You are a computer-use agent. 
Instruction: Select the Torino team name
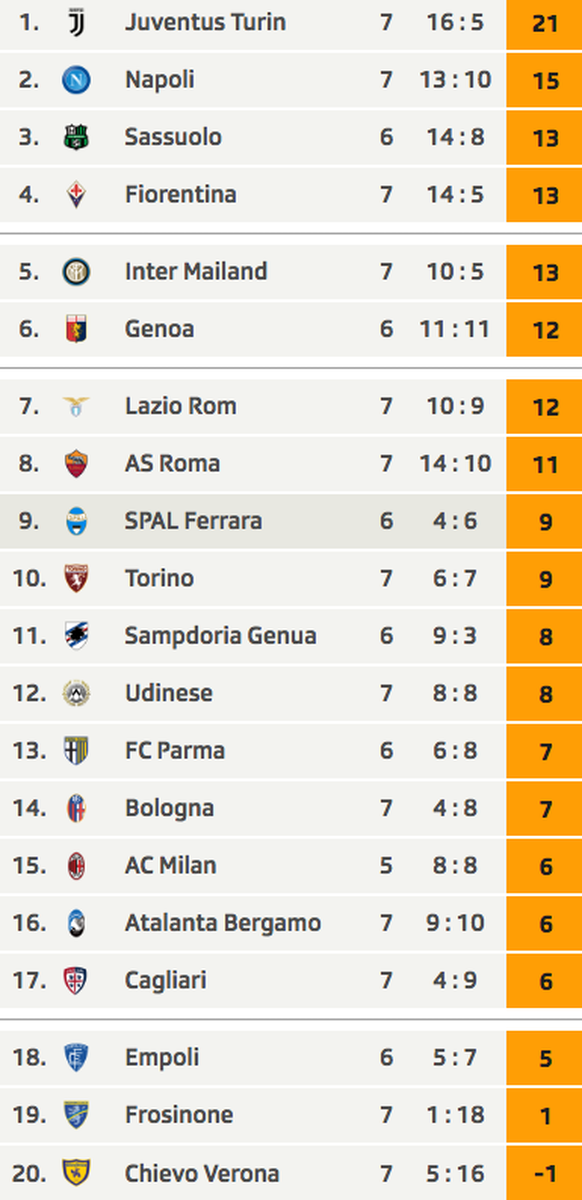click(159, 578)
